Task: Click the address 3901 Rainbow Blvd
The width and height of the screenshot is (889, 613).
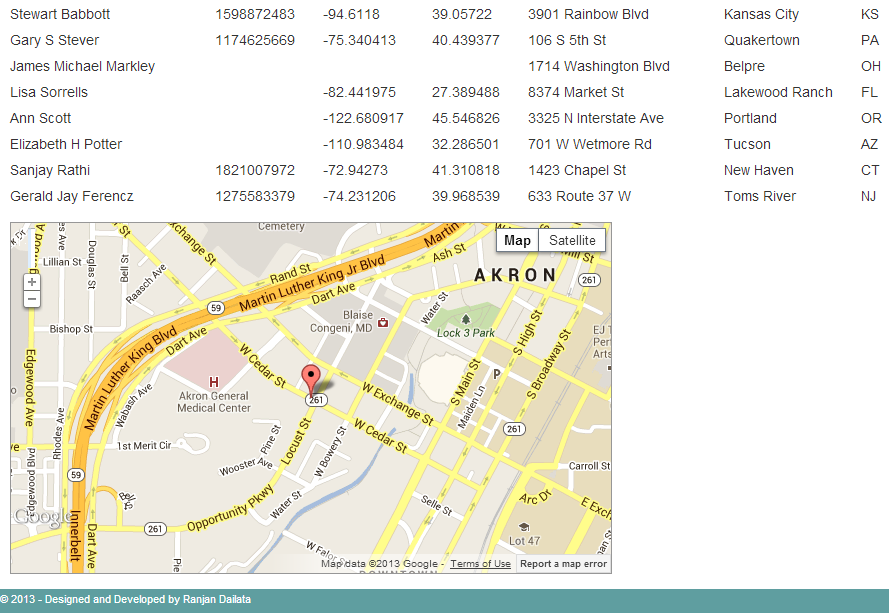Action: (589, 14)
